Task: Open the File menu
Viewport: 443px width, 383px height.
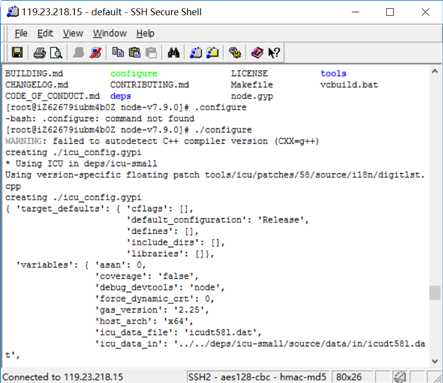Action: (x=21, y=33)
